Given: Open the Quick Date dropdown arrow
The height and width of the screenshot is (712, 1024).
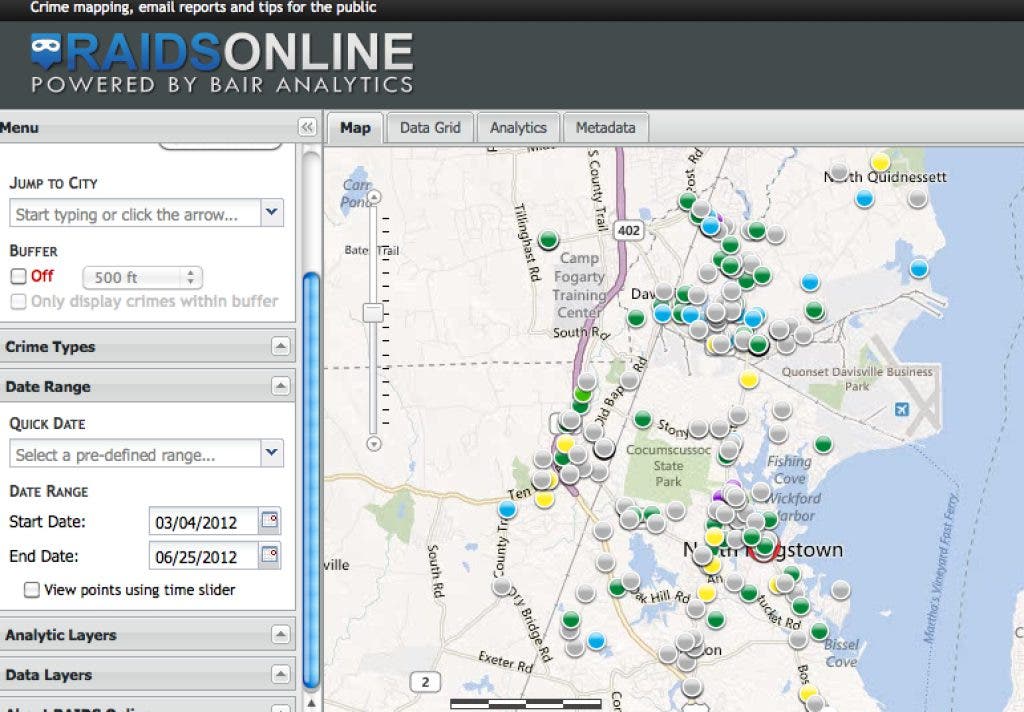Looking at the screenshot, I should point(272,453).
